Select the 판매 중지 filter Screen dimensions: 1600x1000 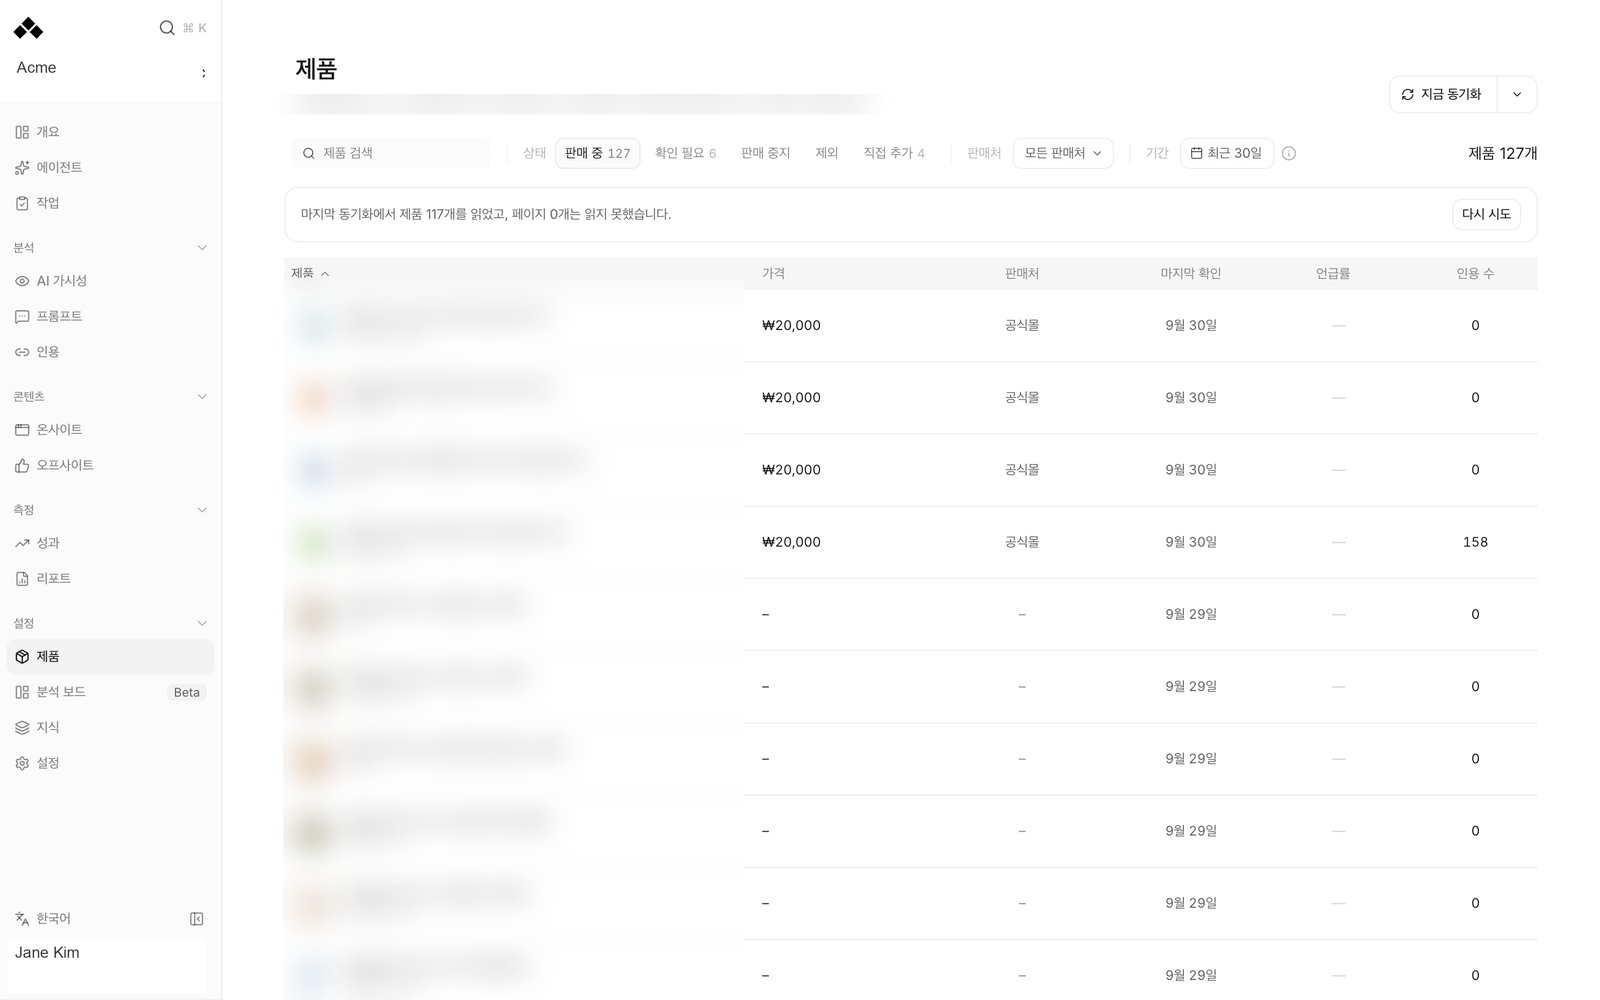pos(765,153)
